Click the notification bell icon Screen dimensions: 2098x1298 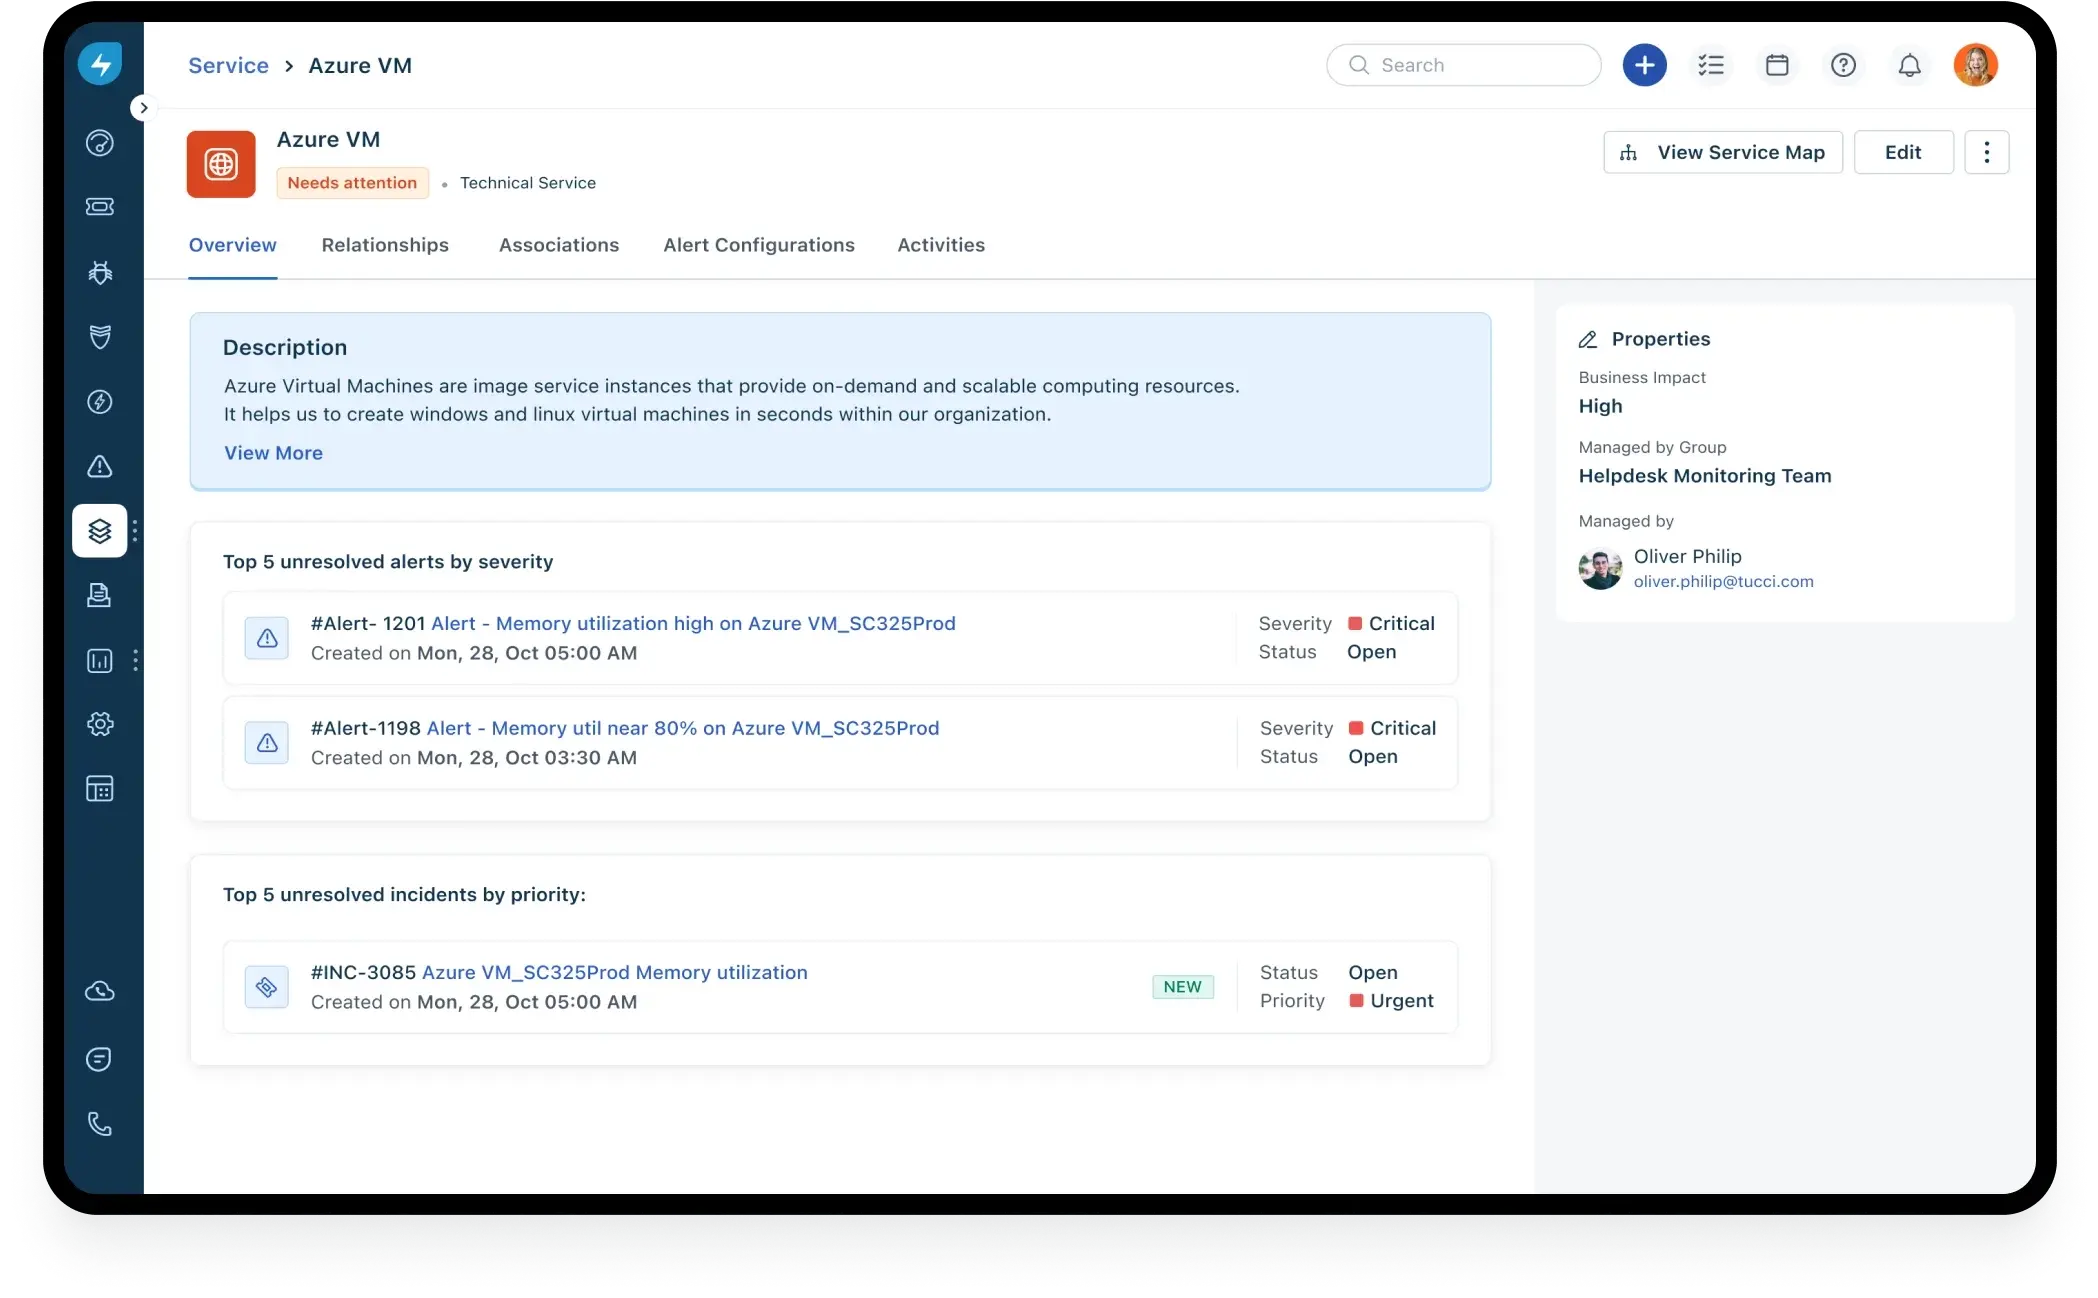(1911, 64)
